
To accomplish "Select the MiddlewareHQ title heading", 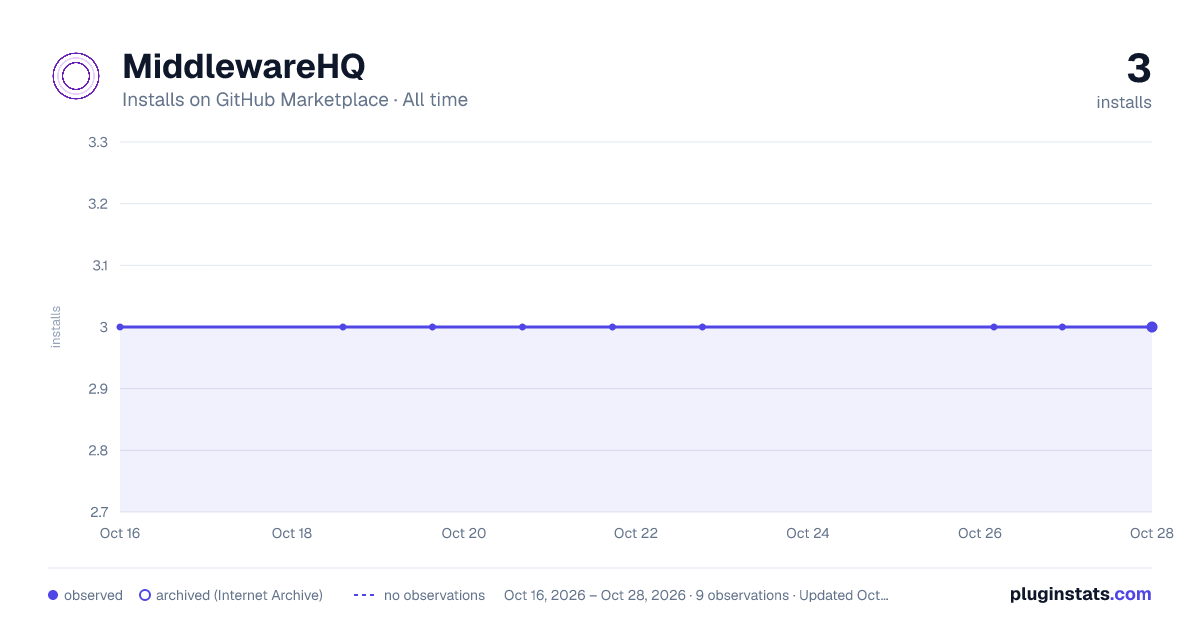I will (x=244, y=66).
